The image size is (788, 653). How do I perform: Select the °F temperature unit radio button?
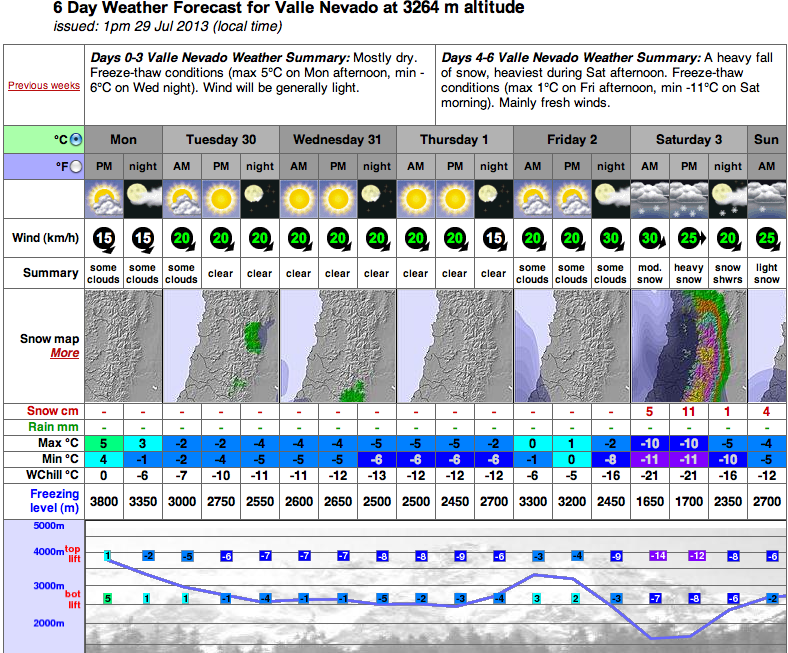tap(76, 166)
